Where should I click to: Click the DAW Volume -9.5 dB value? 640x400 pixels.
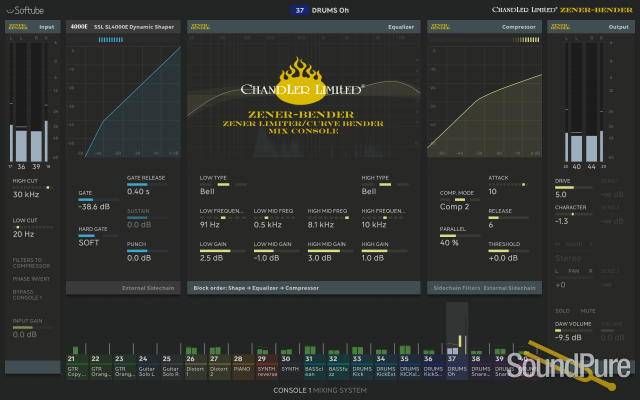[569, 337]
